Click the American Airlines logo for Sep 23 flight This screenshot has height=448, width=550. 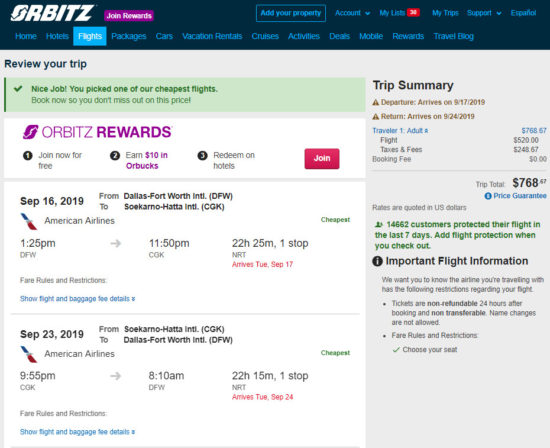[29, 354]
